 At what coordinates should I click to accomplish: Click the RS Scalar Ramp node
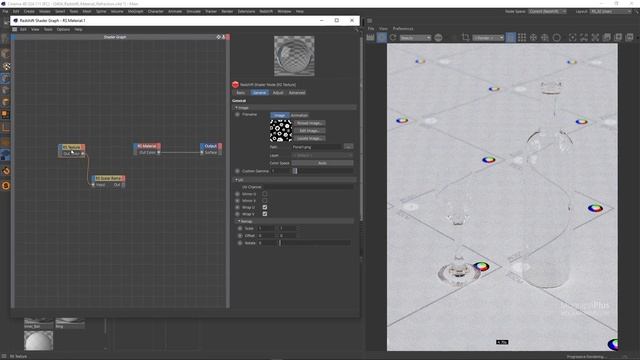109,181
